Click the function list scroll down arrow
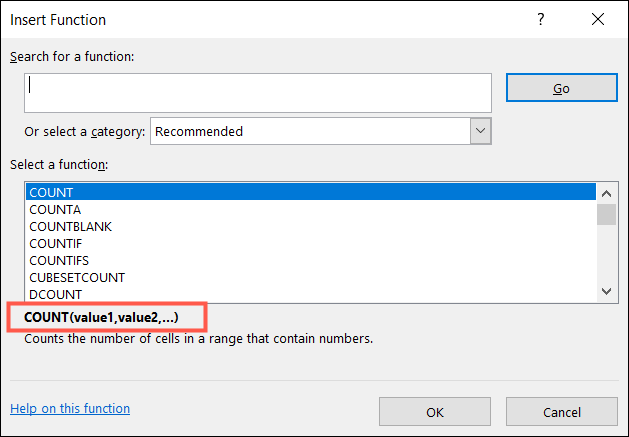 [x=606, y=291]
